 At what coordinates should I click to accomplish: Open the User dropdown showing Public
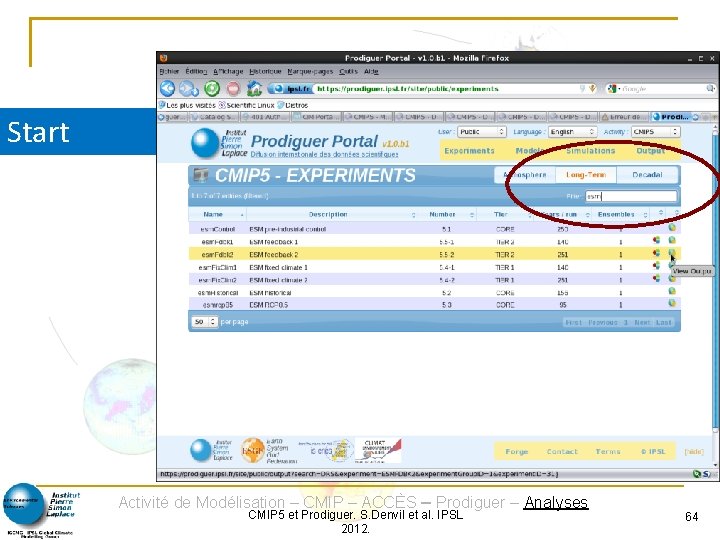tap(482, 132)
